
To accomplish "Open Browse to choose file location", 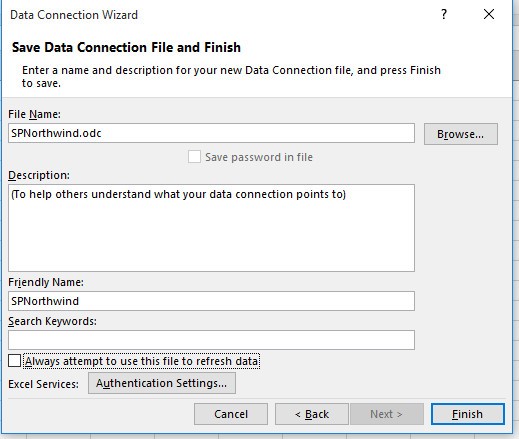I will pos(461,134).
